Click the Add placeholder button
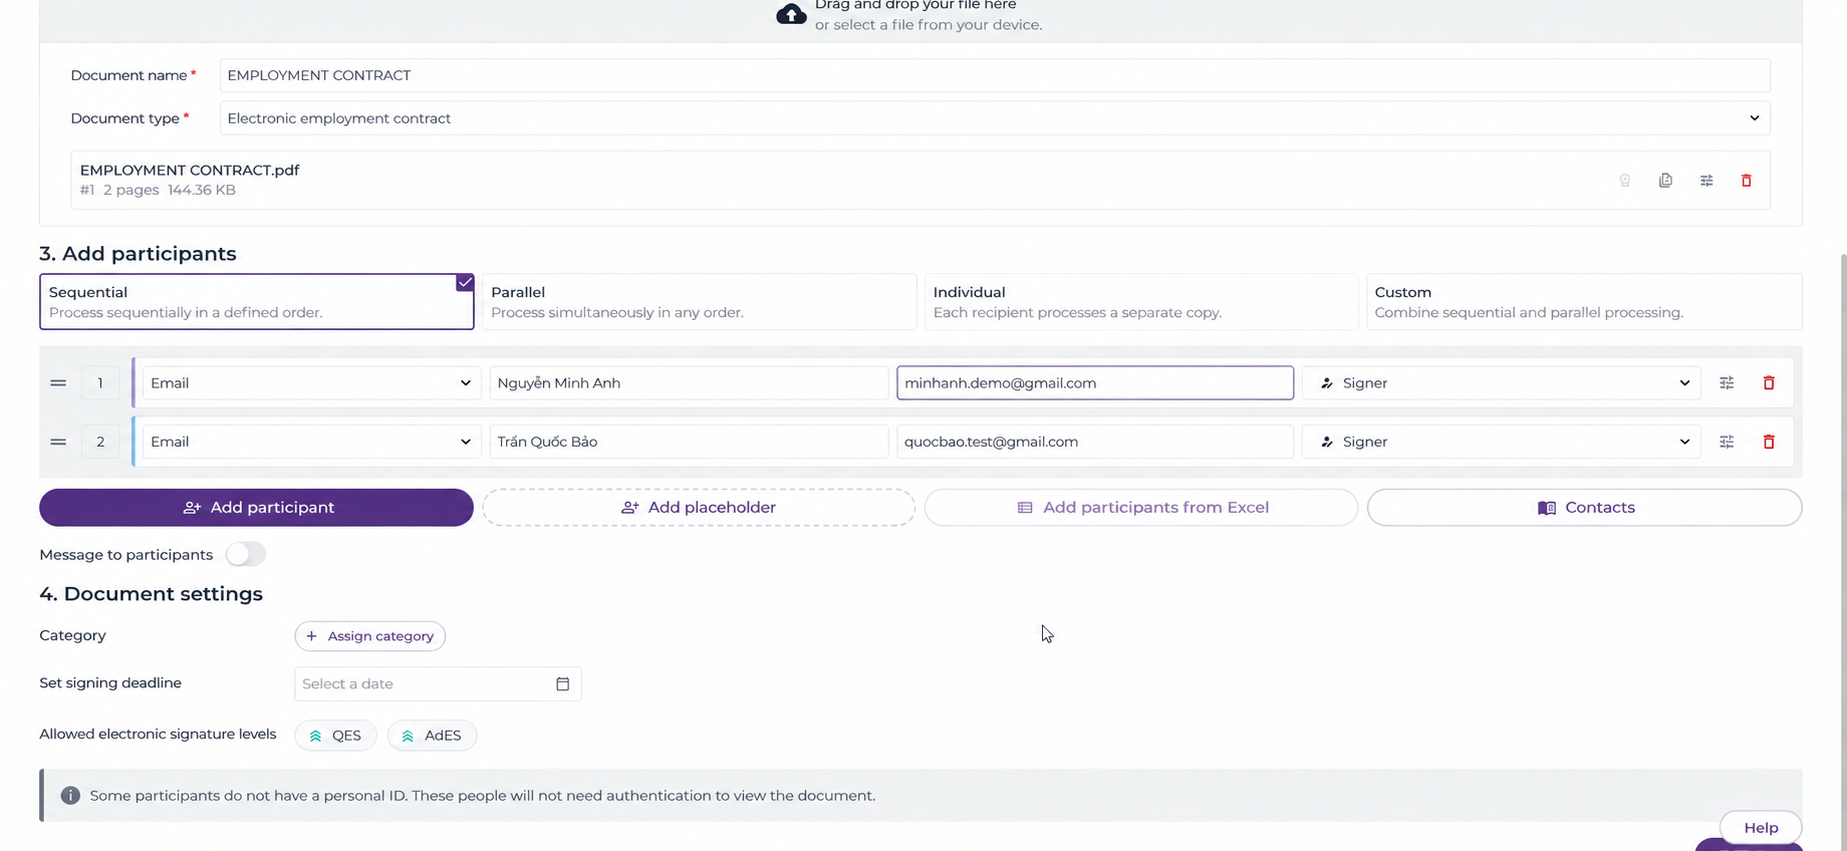Image resolution: width=1847 pixels, height=851 pixels. pyautogui.click(x=698, y=508)
